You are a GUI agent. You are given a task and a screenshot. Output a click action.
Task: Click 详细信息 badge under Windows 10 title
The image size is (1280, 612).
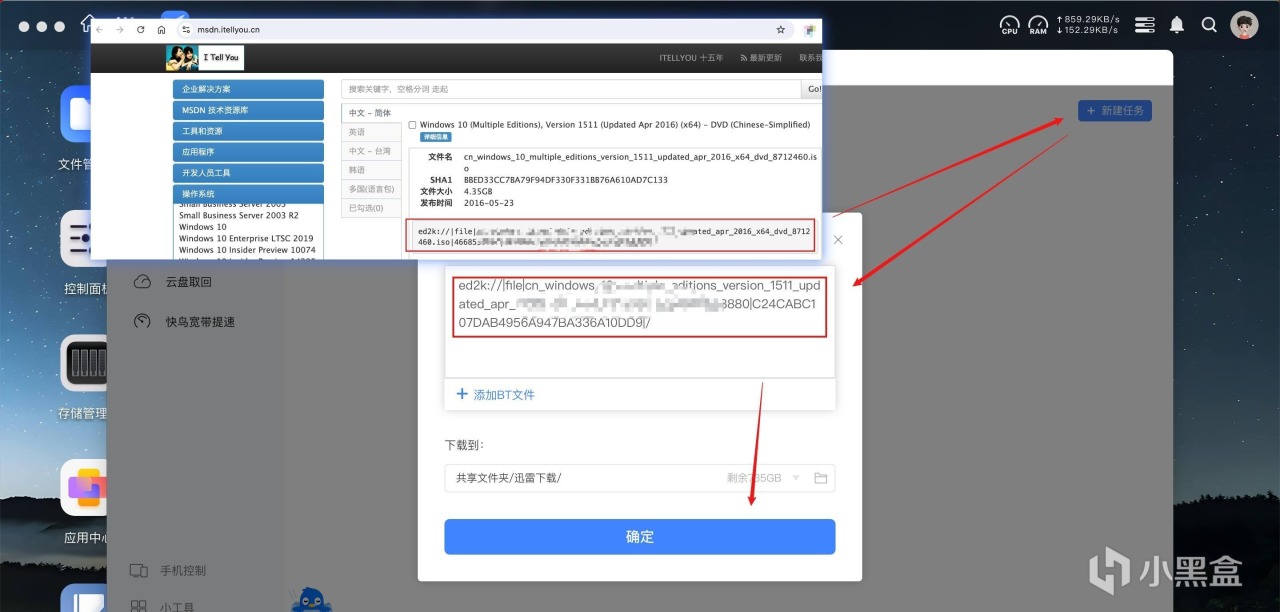point(435,137)
